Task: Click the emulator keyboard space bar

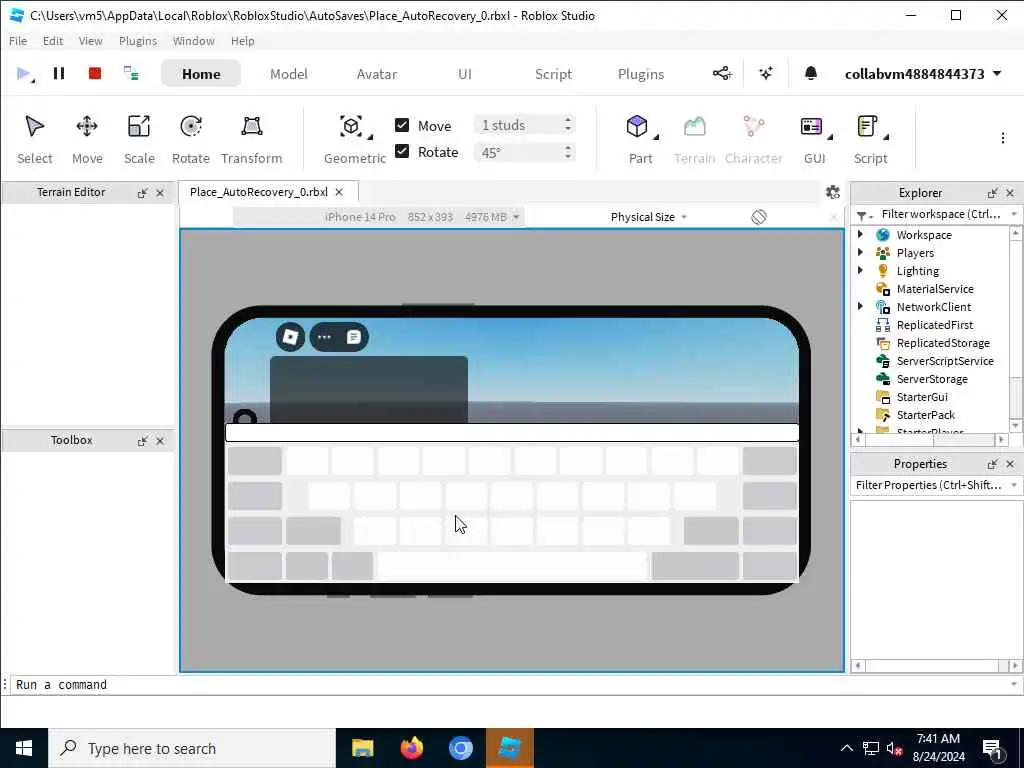Action: pos(512,566)
